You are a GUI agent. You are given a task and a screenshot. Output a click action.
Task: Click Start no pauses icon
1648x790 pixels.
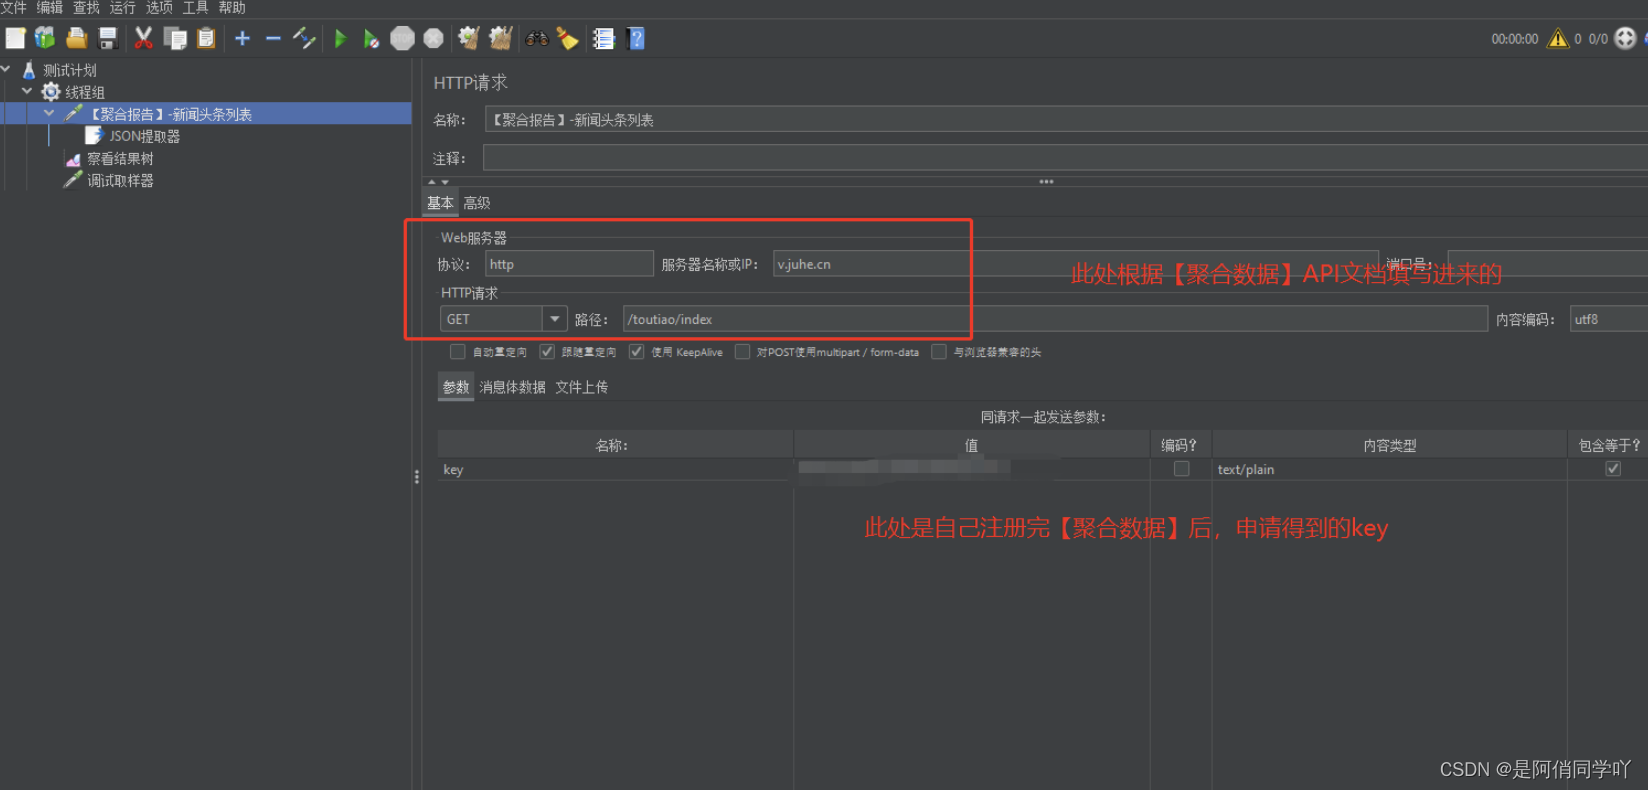371,39
